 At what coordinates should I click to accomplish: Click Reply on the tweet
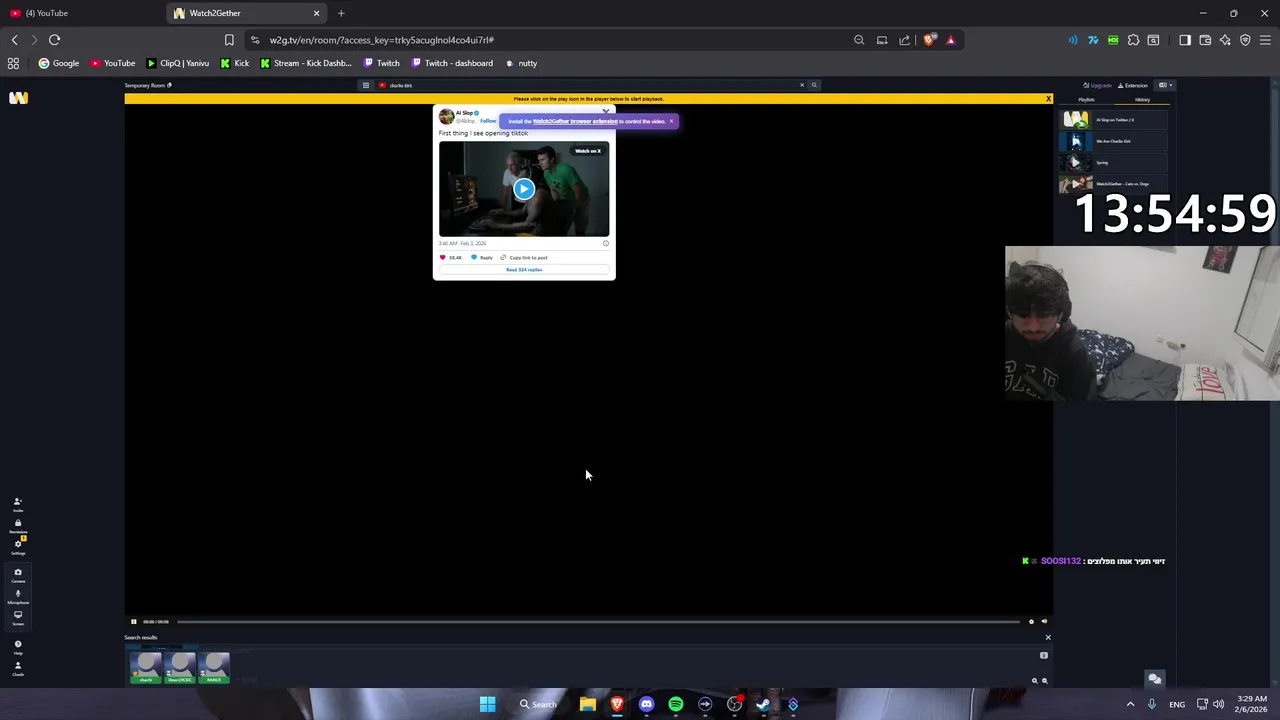click(x=482, y=257)
